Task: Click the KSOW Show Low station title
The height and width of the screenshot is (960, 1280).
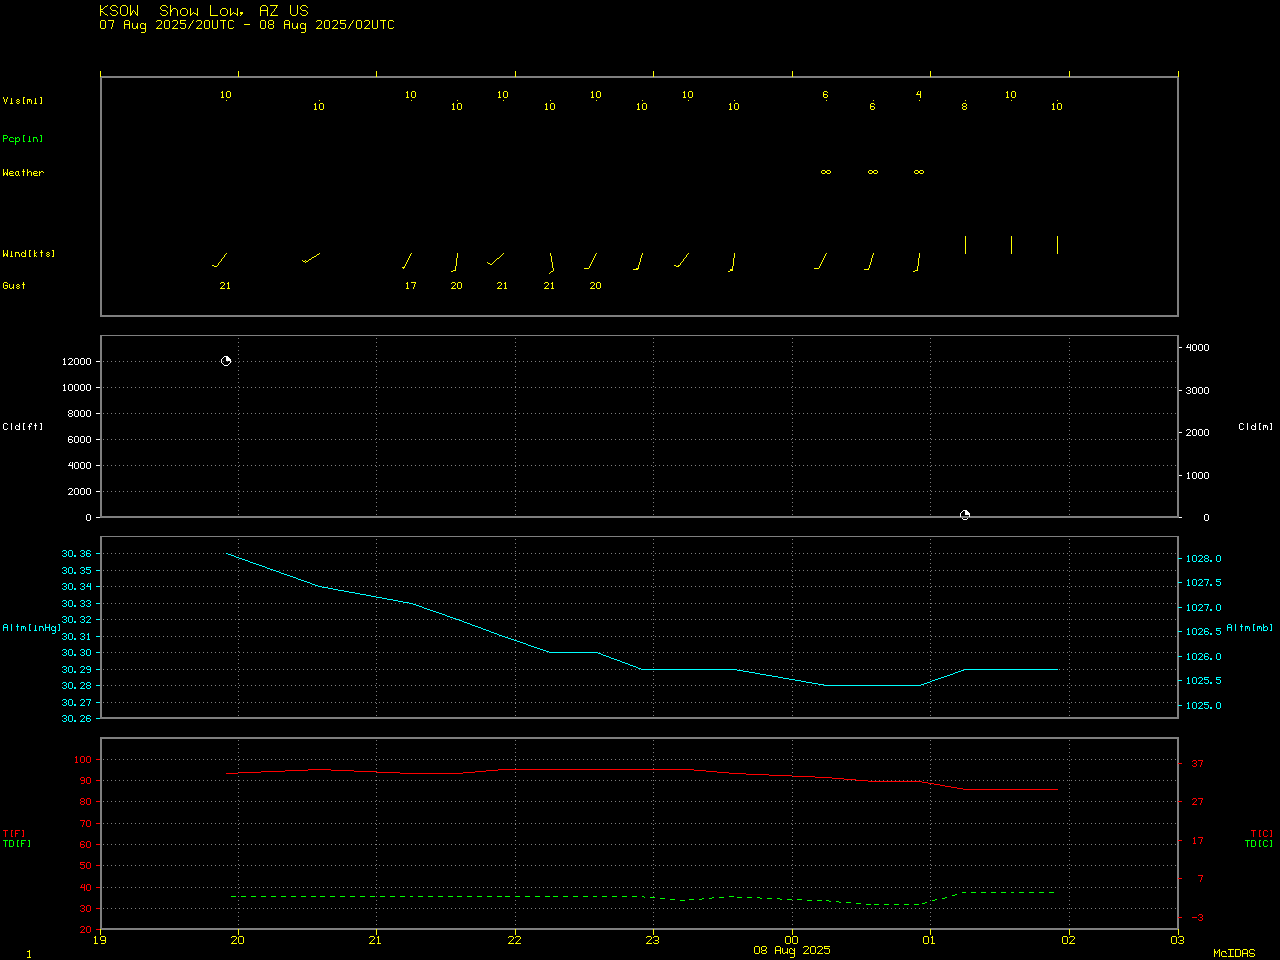Action: click(x=204, y=10)
